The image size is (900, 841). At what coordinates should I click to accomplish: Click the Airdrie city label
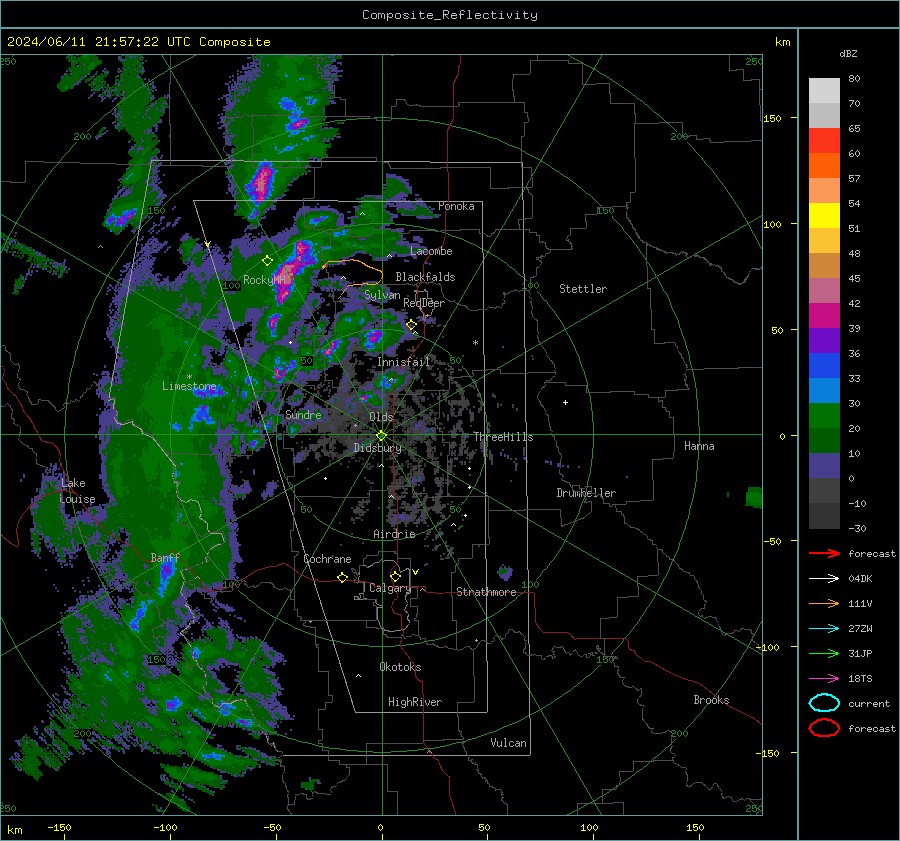click(394, 534)
